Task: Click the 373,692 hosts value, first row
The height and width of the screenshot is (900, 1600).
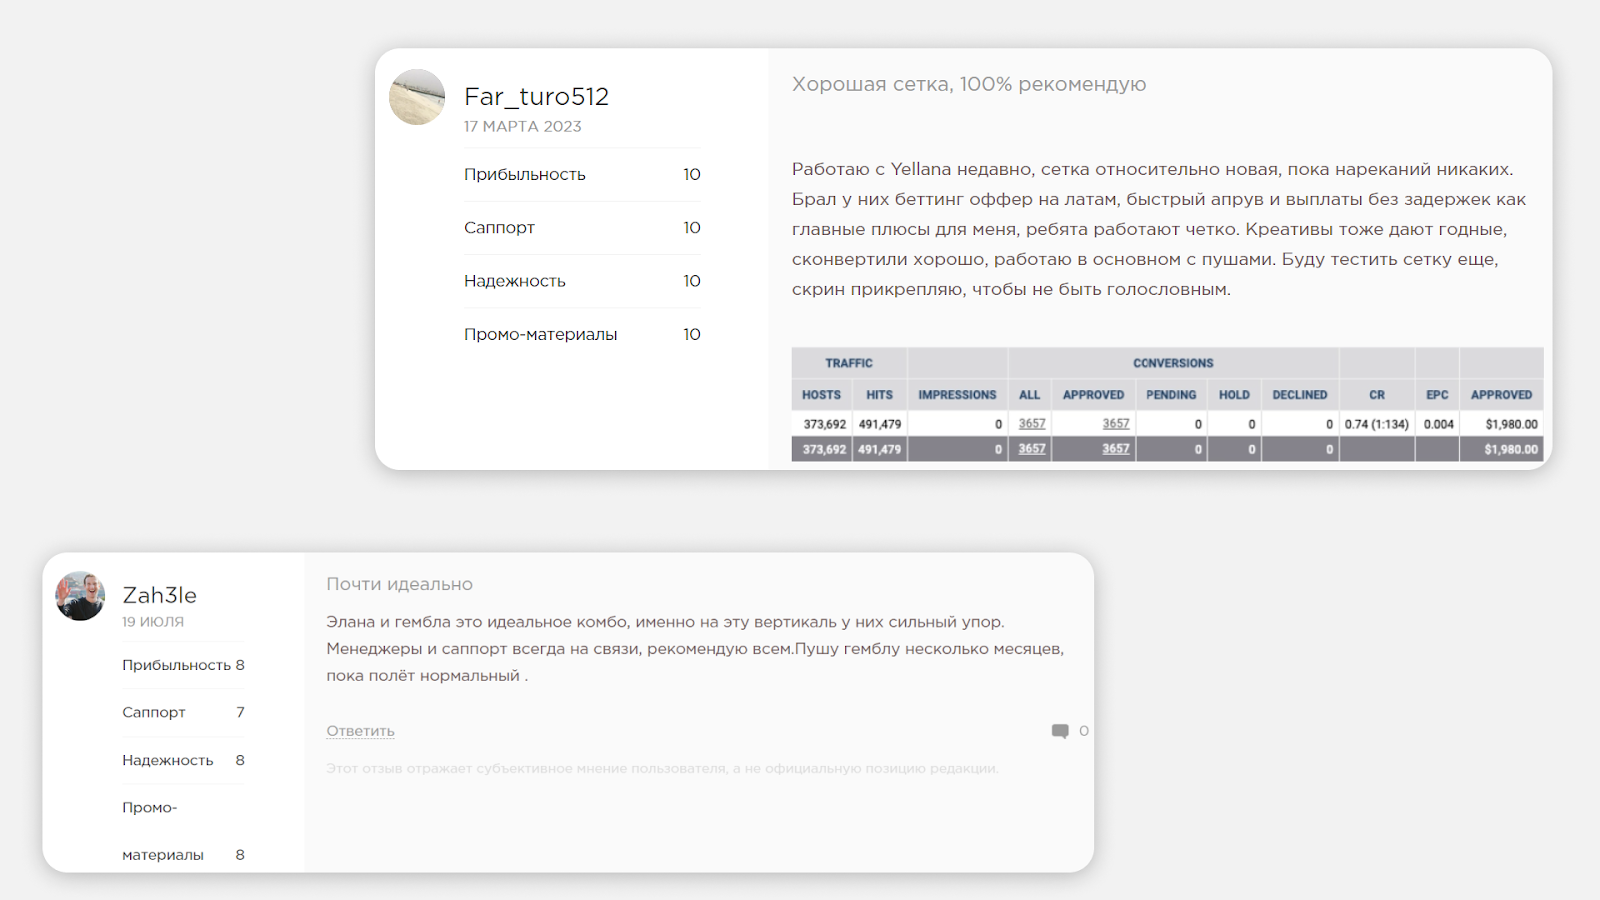Action: click(825, 424)
